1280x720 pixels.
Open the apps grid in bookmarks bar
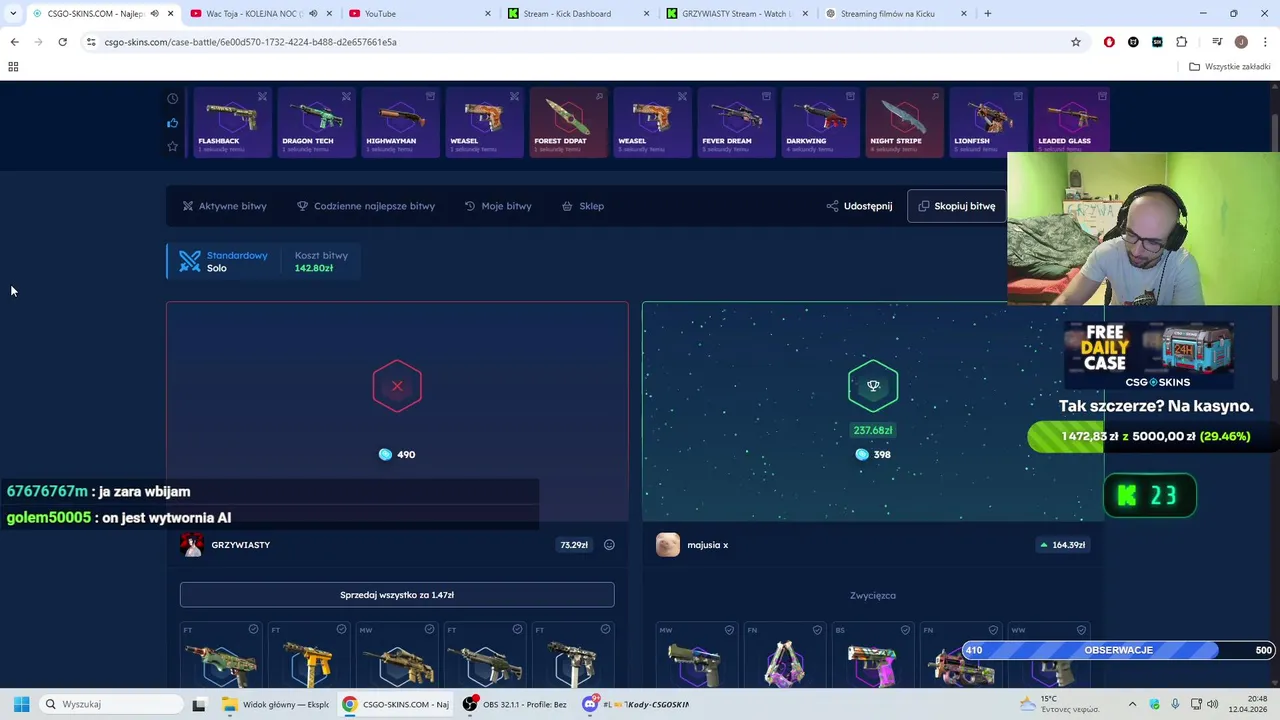pyautogui.click(x=13, y=67)
